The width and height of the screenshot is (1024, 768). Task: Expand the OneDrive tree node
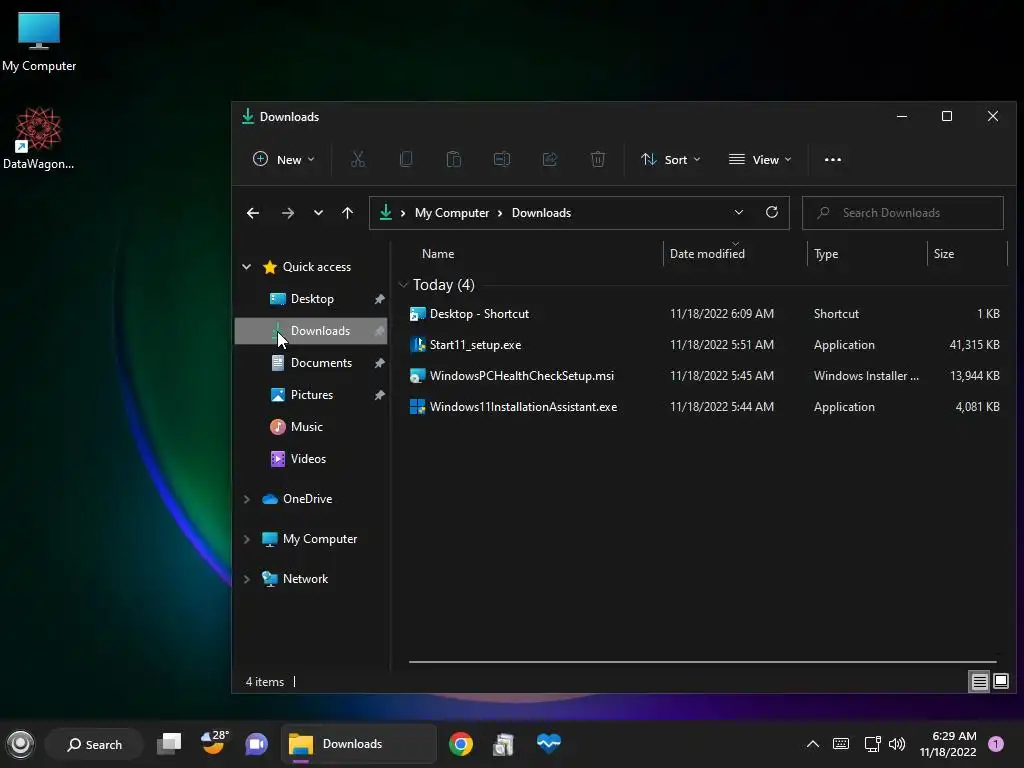247,499
